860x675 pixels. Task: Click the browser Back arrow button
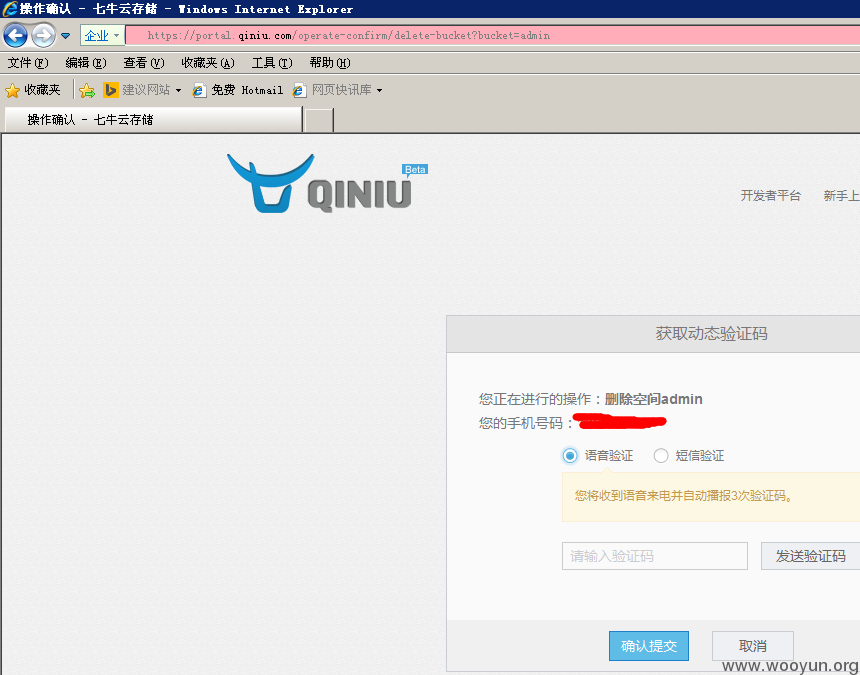tap(15, 36)
